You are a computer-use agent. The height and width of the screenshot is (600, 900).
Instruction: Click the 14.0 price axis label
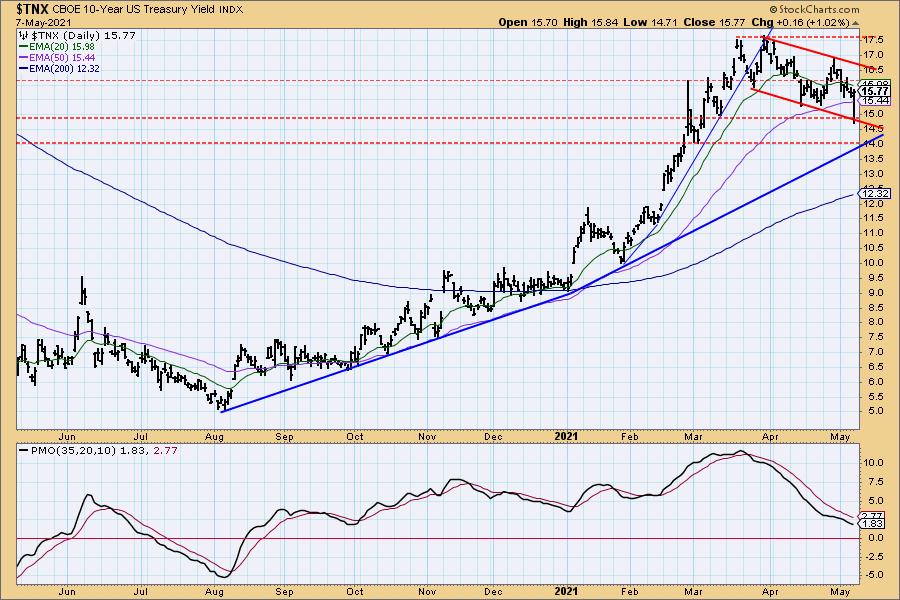[873, 144]
